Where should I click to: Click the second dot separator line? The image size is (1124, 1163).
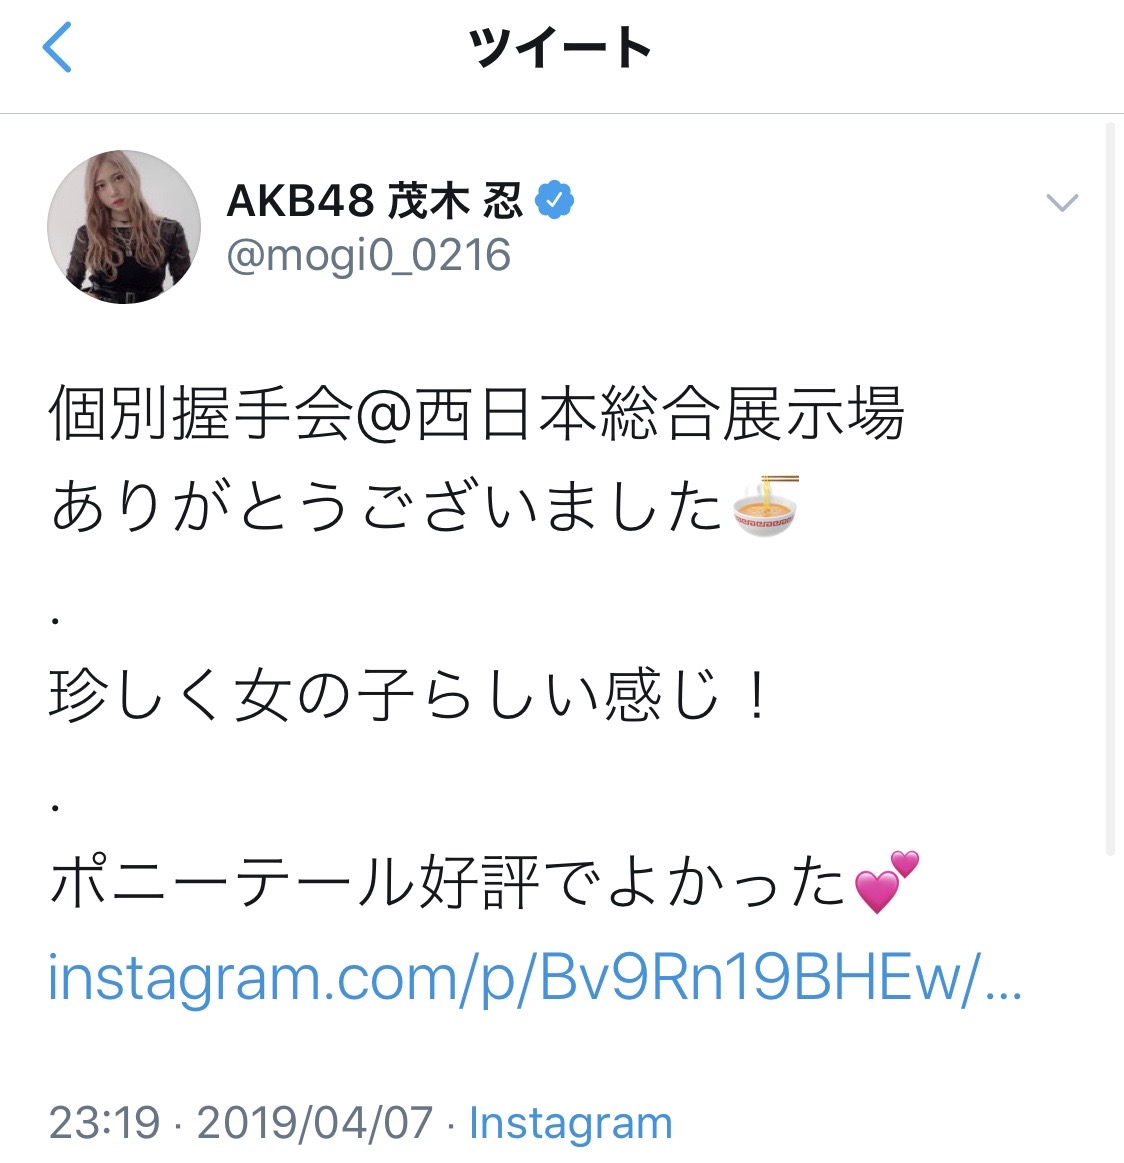[56, 806]
